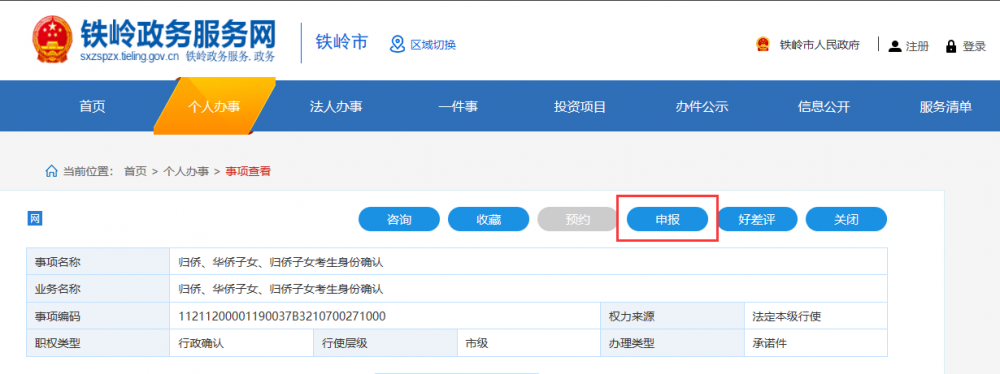Click the 当前位置 breadcrumb label

click(x=88, y=171)
